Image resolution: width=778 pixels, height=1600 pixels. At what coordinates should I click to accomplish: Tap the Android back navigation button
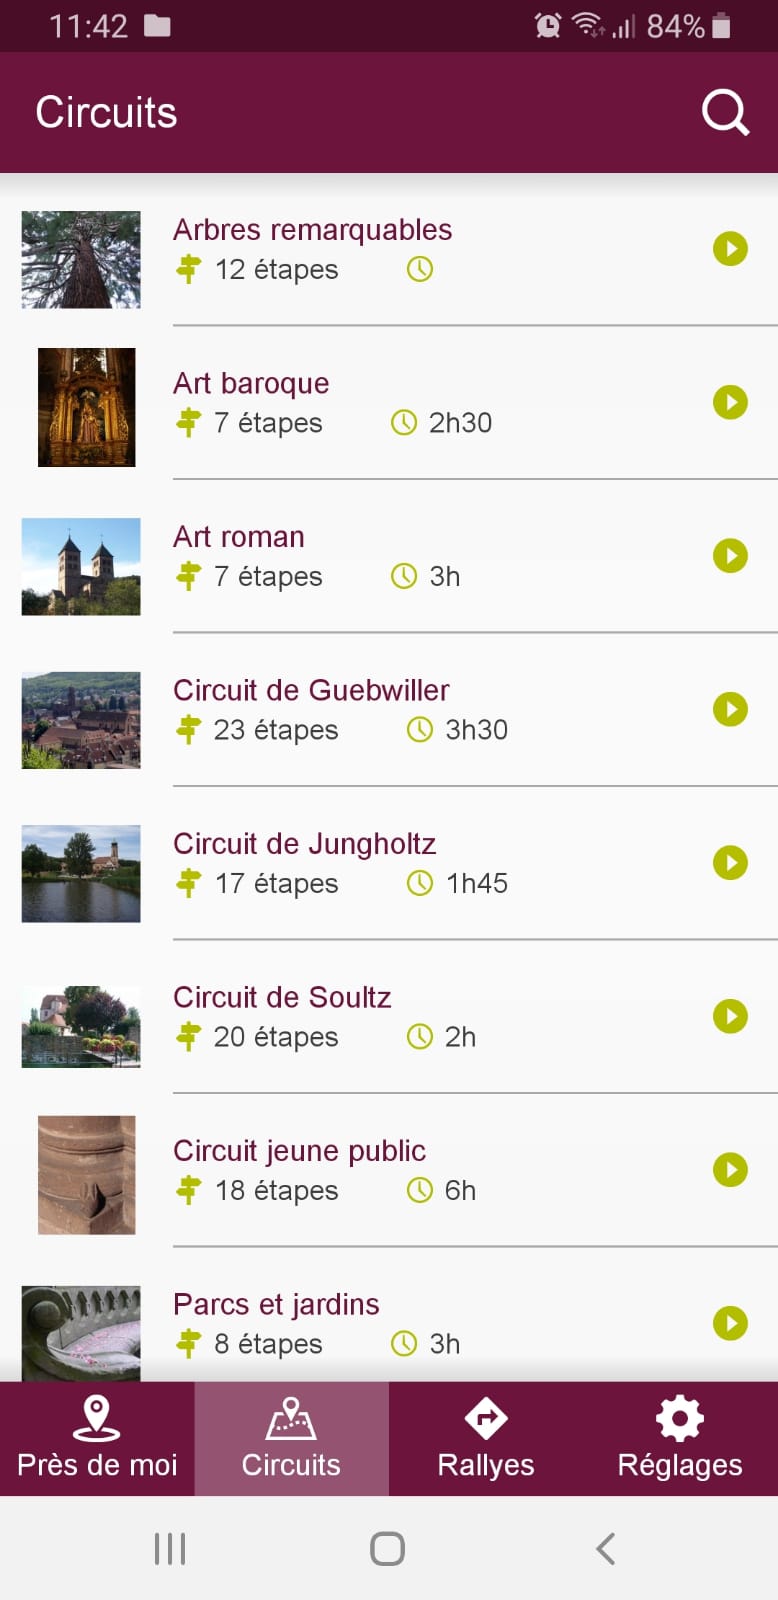coord(605,1549)
